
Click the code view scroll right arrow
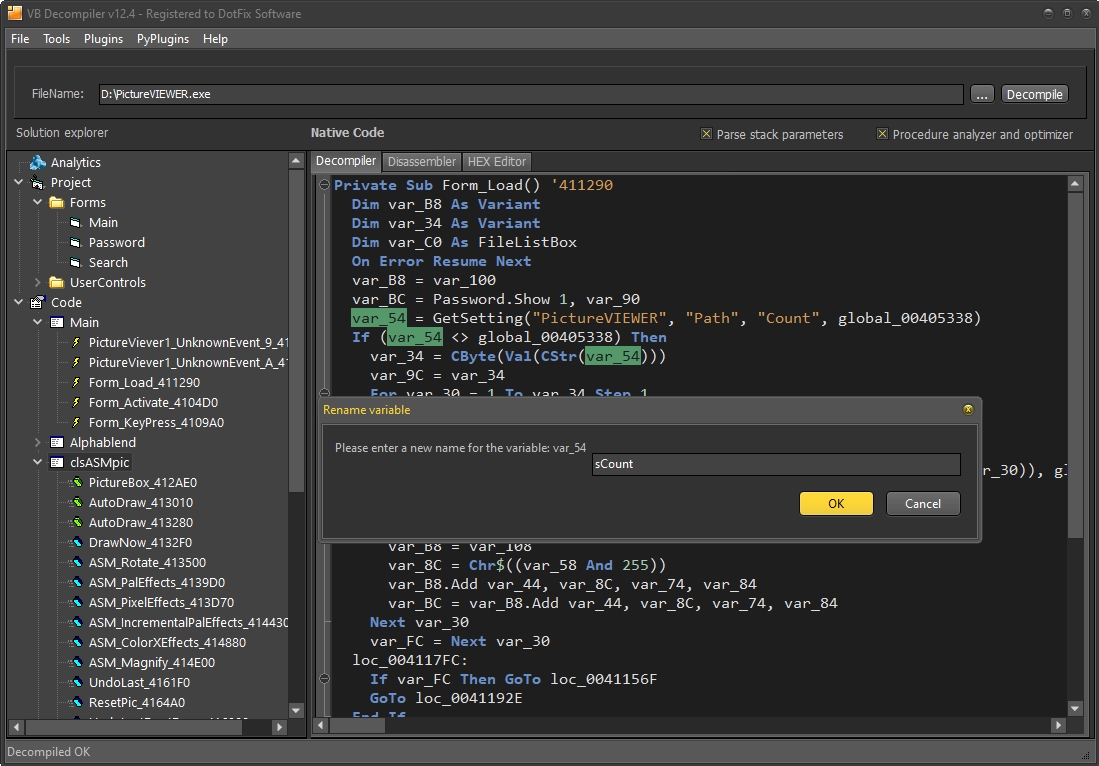(1058, 725)
